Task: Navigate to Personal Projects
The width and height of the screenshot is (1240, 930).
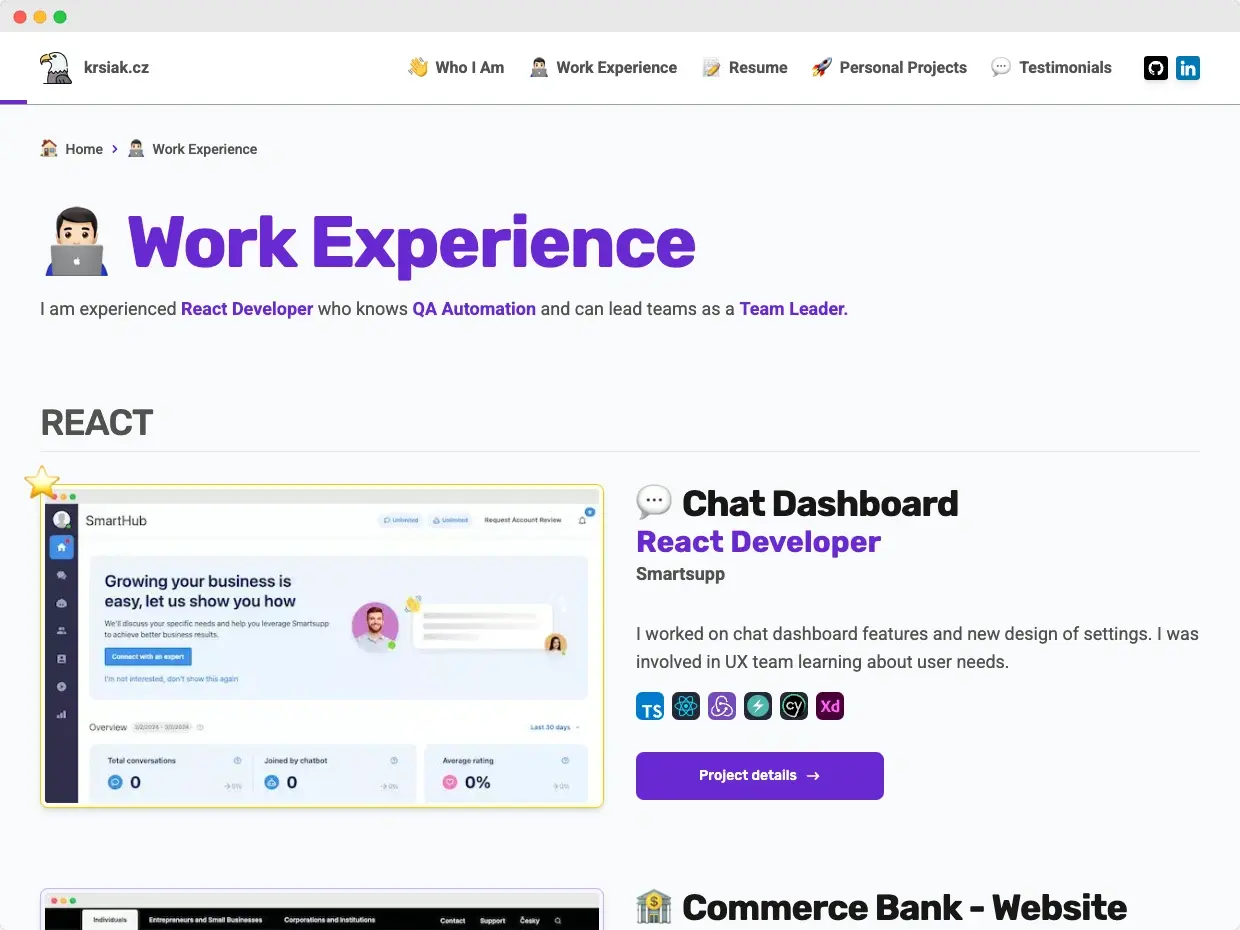Action: coord(889,68)
